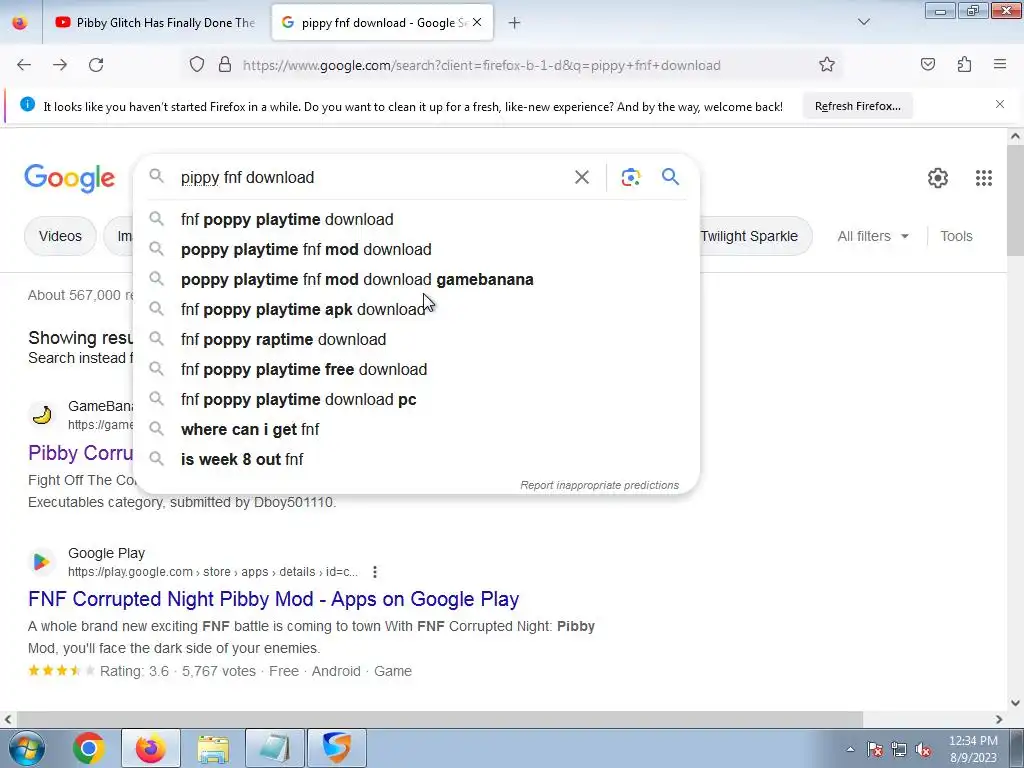Choose suggestion fnf poppy playtime download
Viewport: 1024px width, 768px height.
point(416,219)
